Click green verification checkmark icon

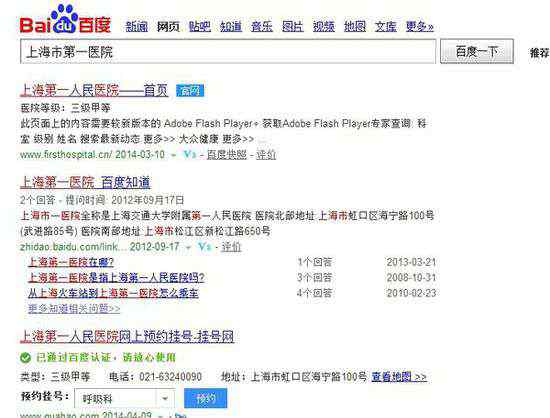(26, 358)
